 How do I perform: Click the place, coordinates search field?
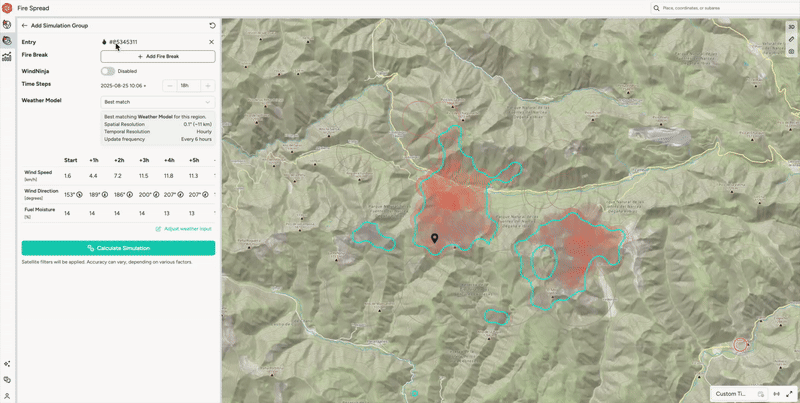tap(726, 8)
